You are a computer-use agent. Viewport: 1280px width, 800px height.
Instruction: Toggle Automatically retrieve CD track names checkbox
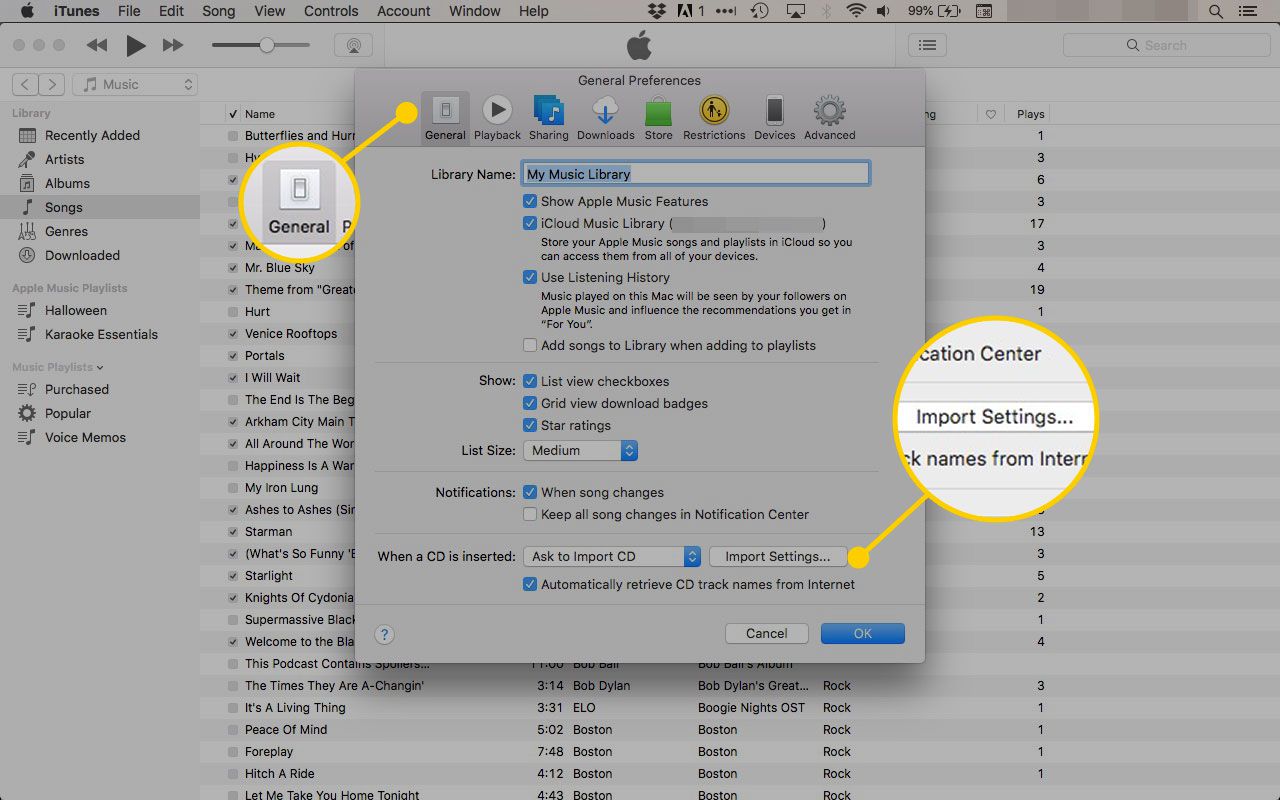[530, 584]
